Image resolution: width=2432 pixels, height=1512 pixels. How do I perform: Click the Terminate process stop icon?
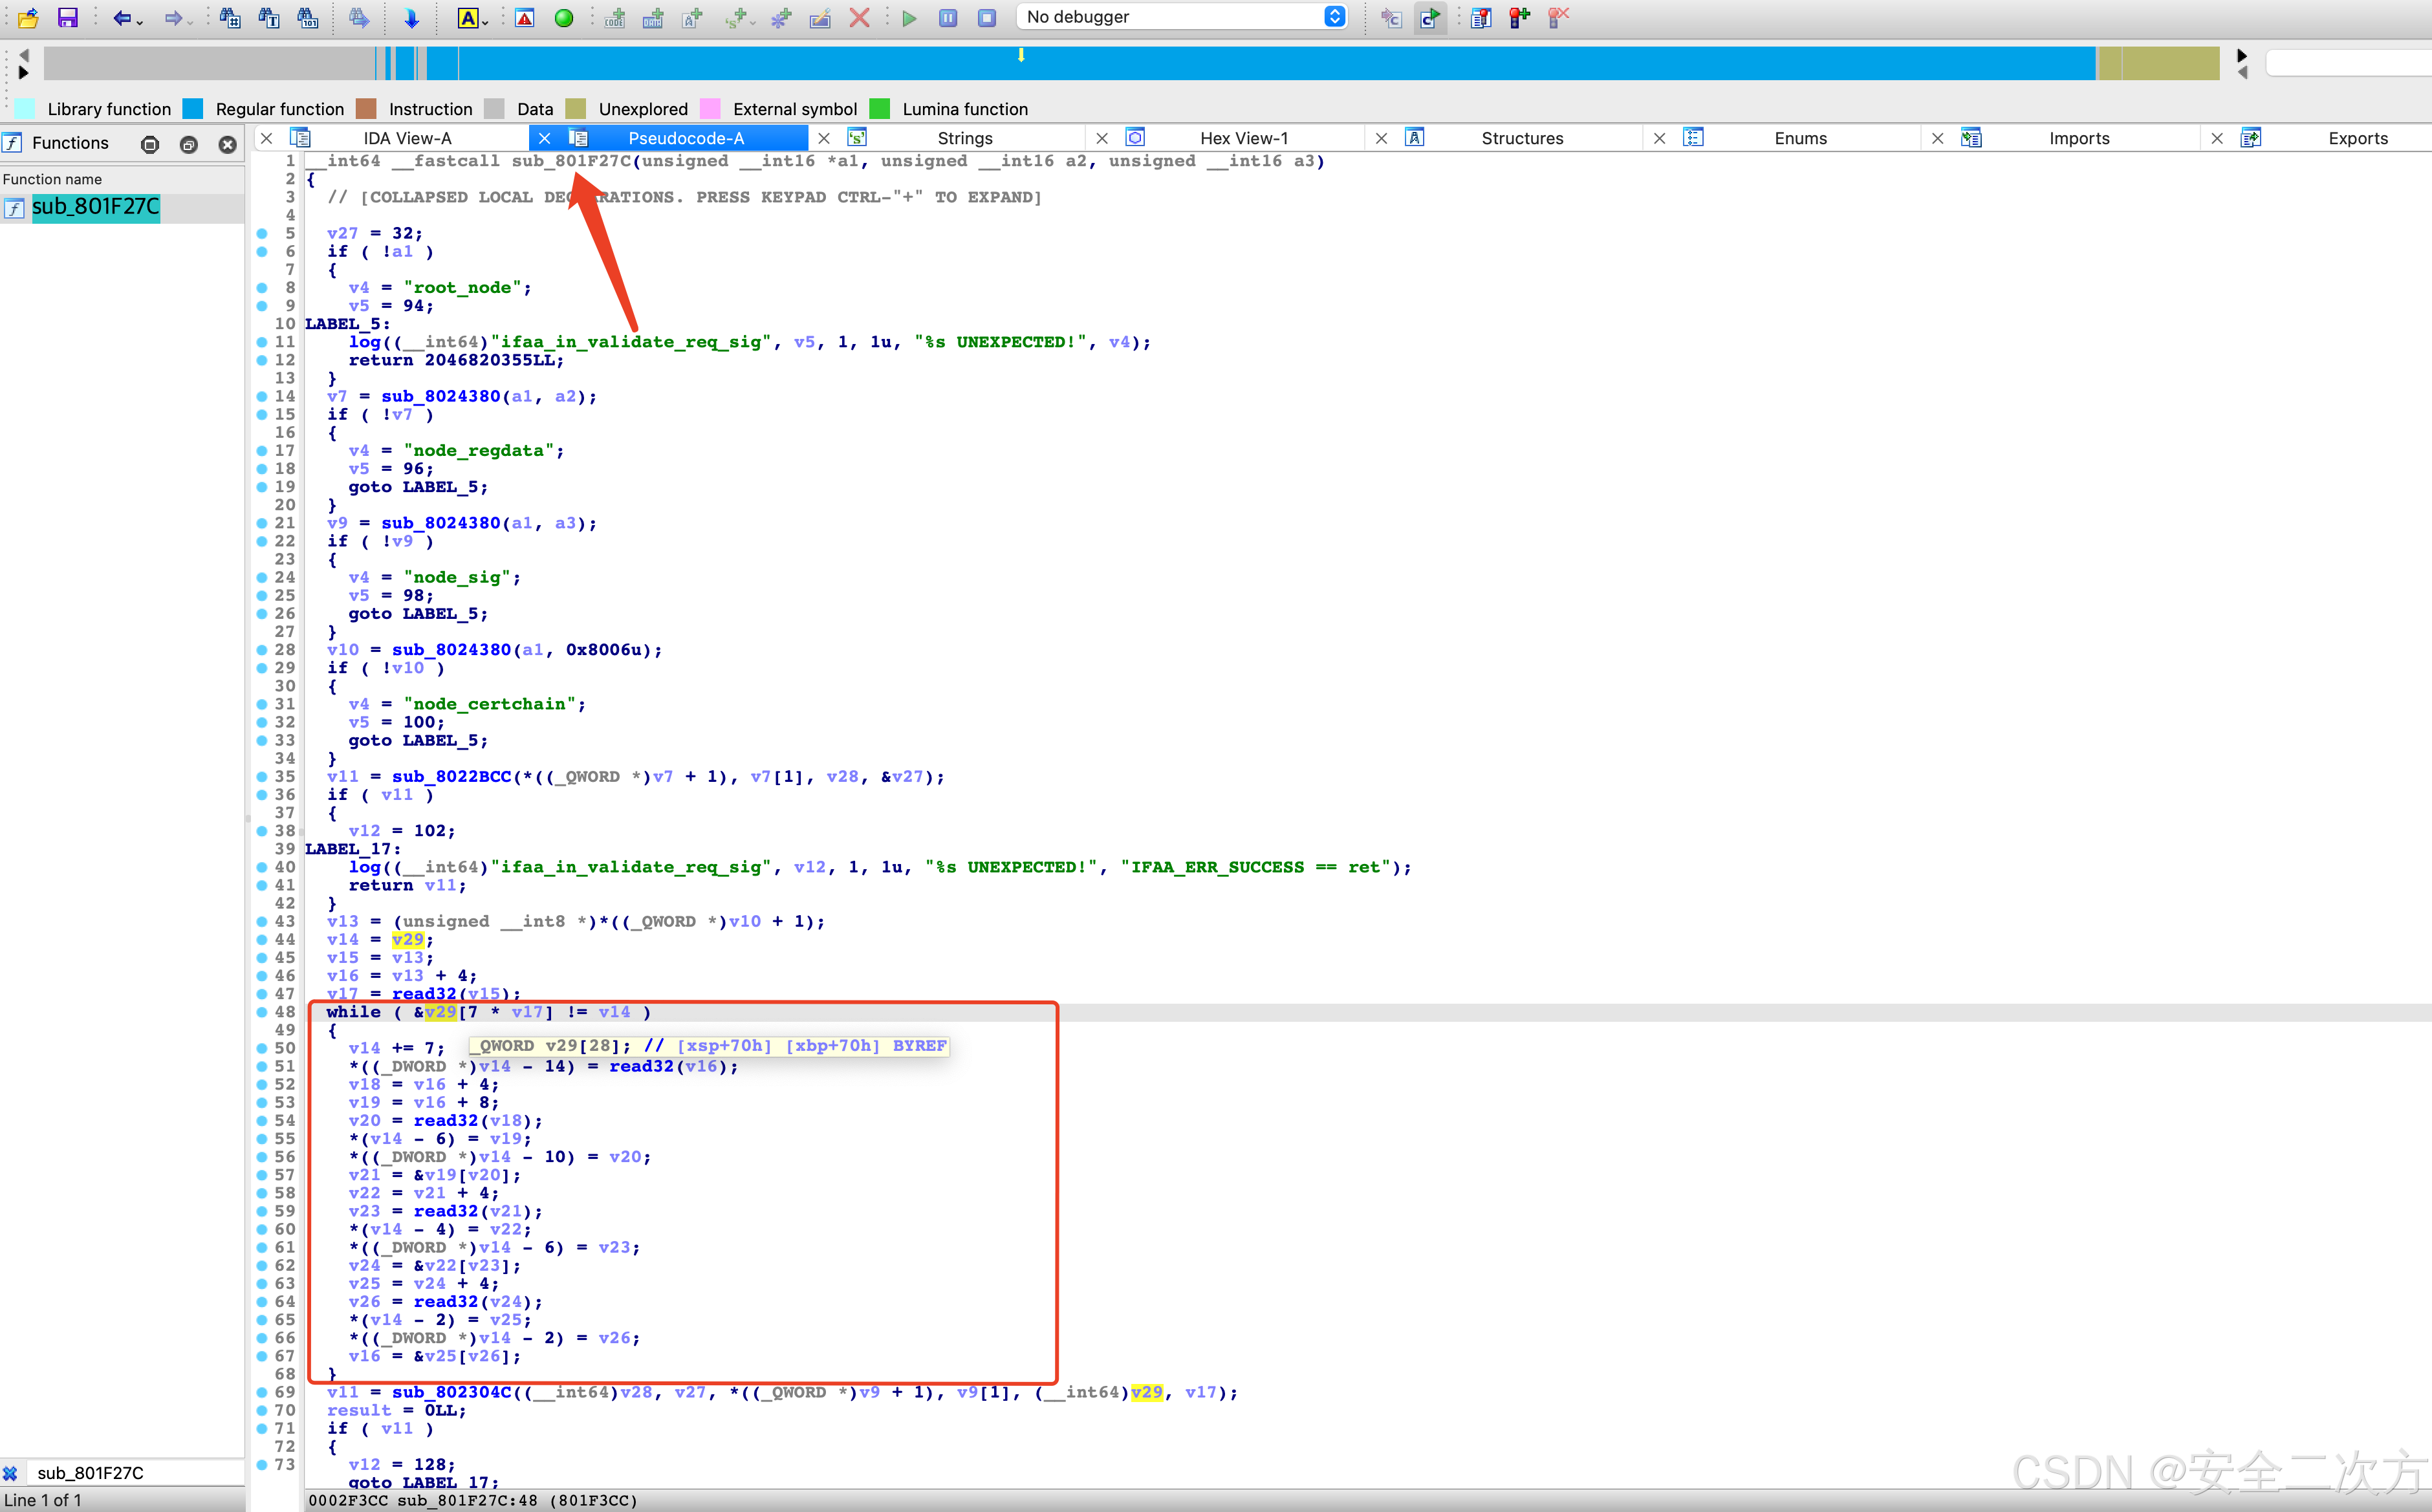coord(986,17)
